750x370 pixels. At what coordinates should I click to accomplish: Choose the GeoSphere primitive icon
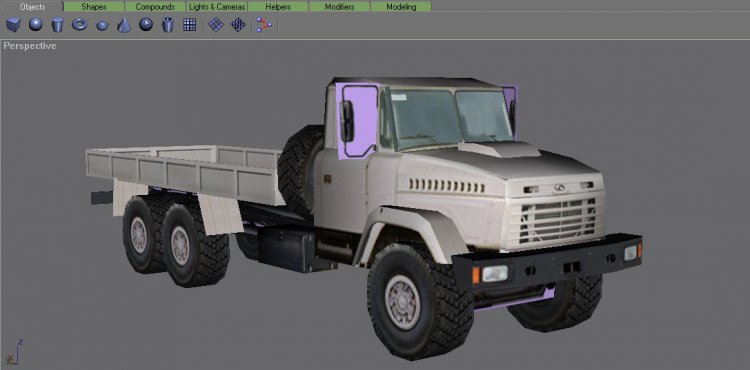(146, 24)
